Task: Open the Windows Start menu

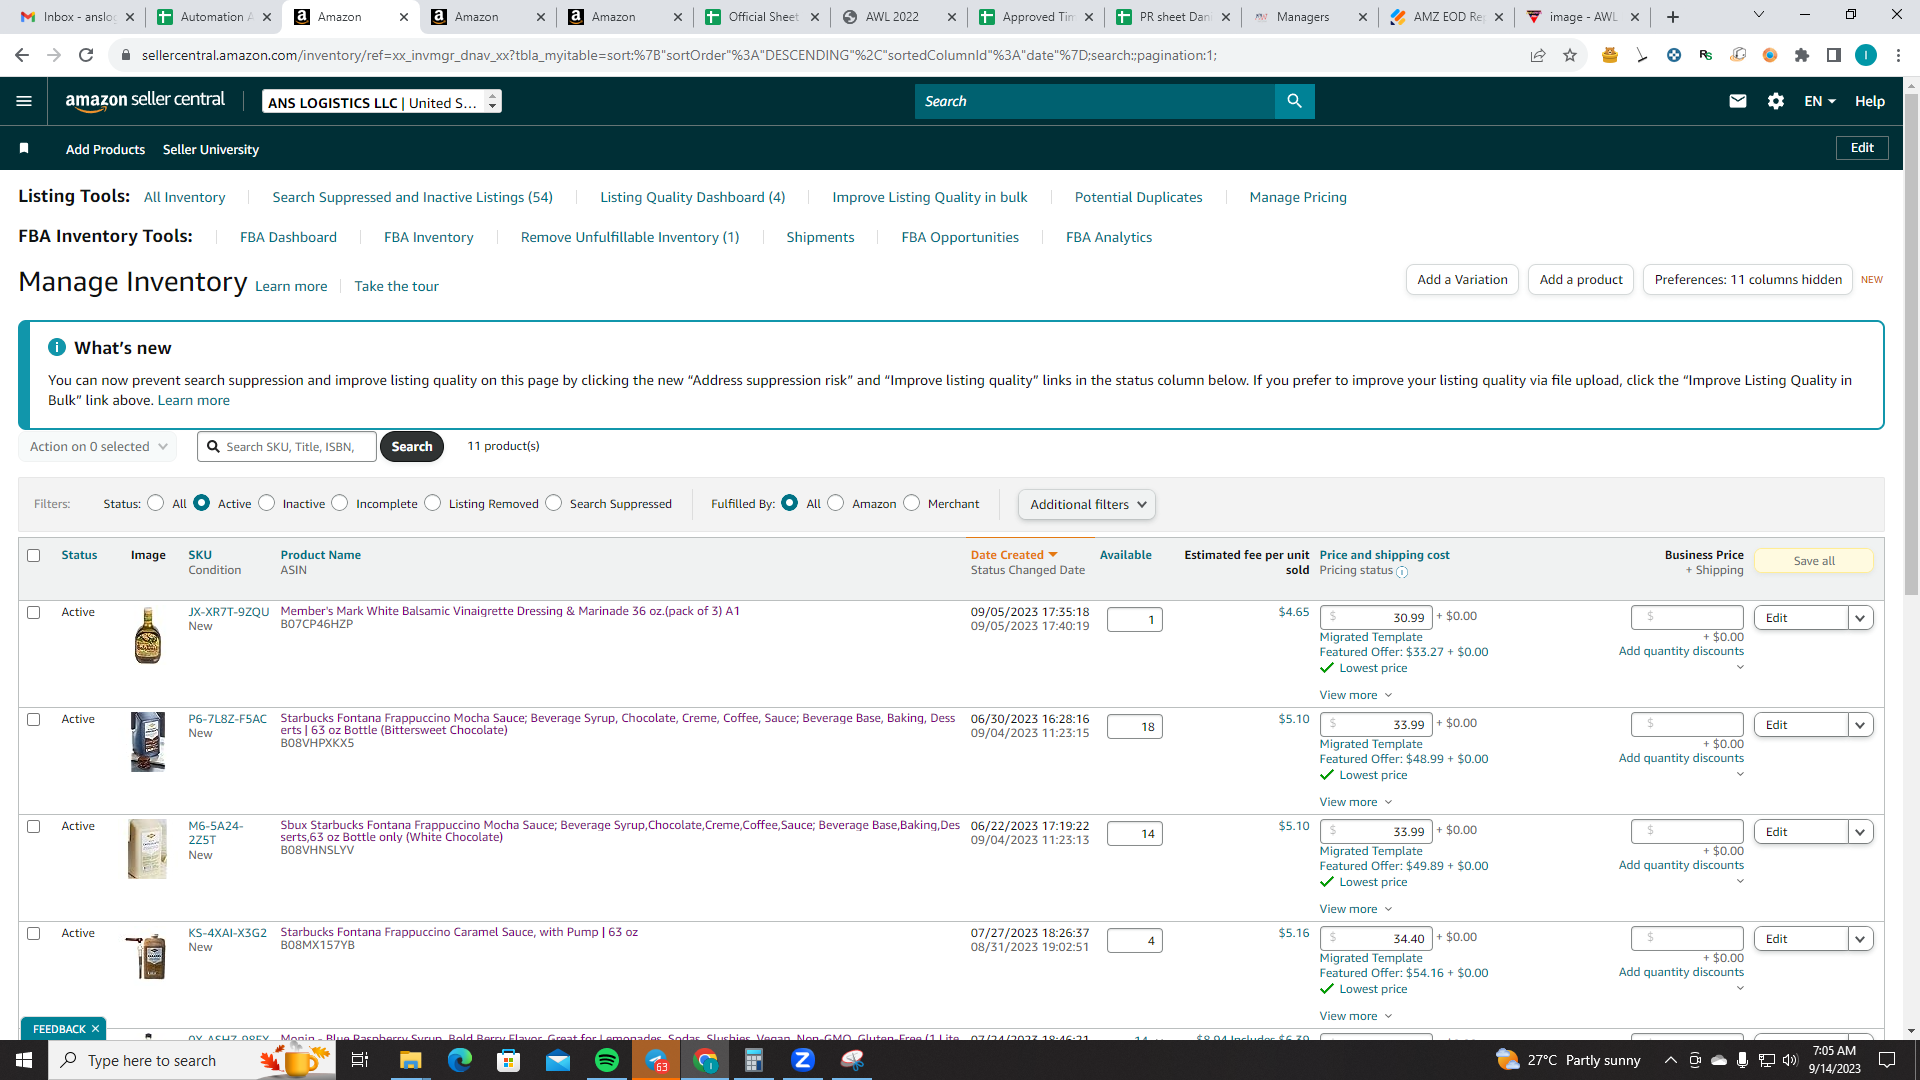Action: pos(24,1060)
